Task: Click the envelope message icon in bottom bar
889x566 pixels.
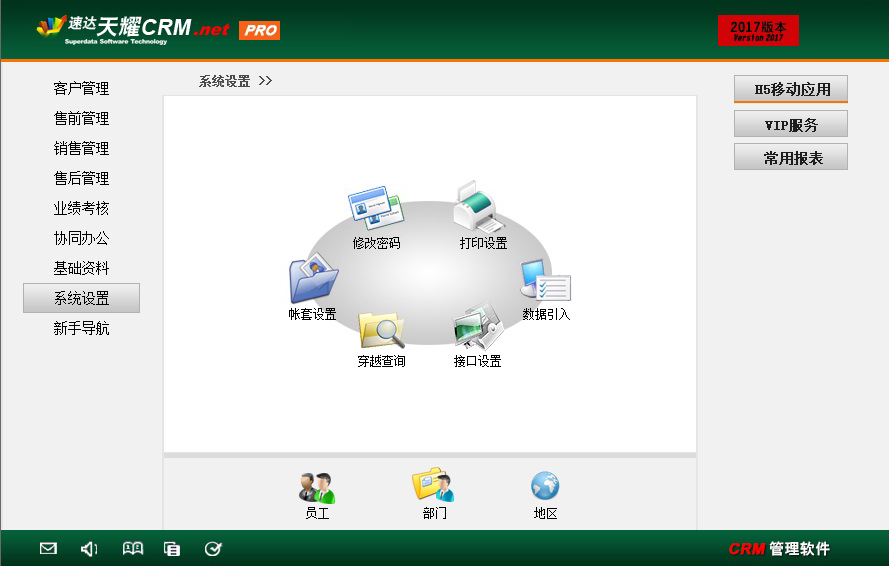Action: click(48, 548)
